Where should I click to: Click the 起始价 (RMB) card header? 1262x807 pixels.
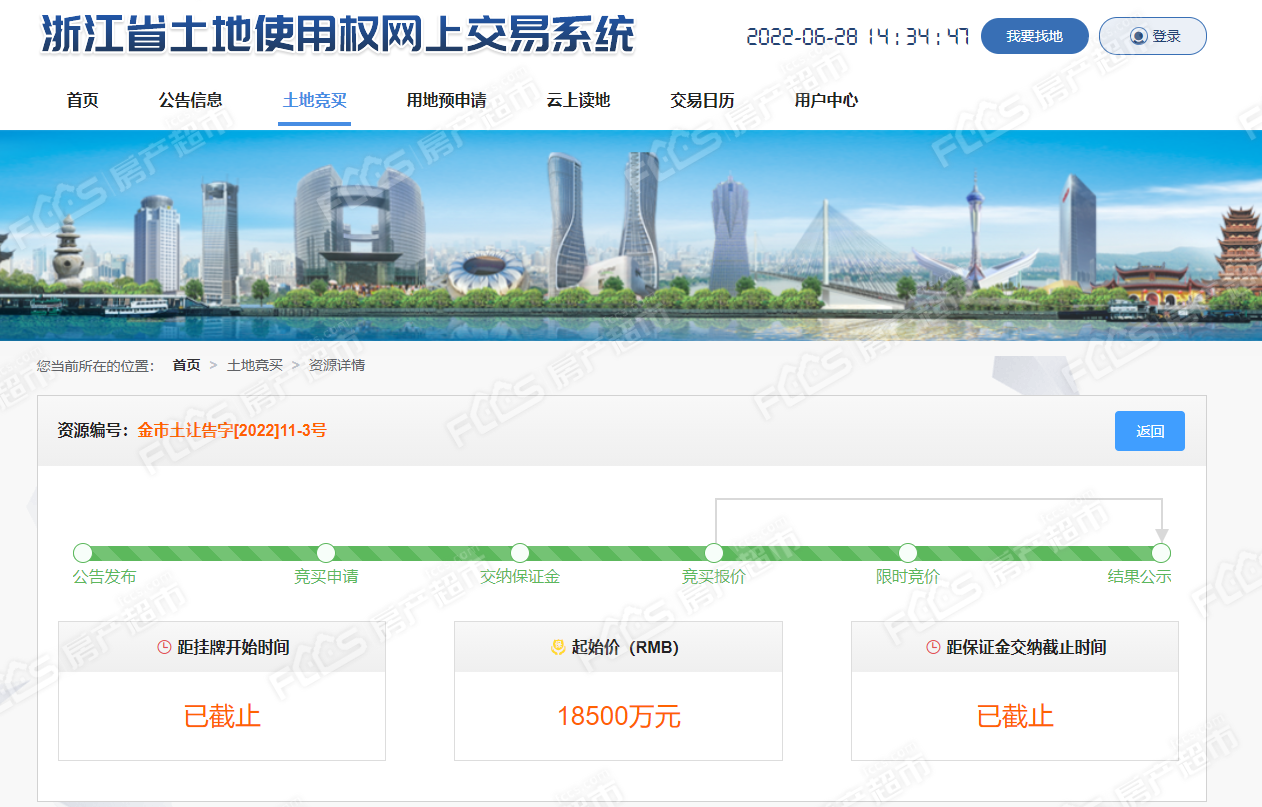click(618, 647)
